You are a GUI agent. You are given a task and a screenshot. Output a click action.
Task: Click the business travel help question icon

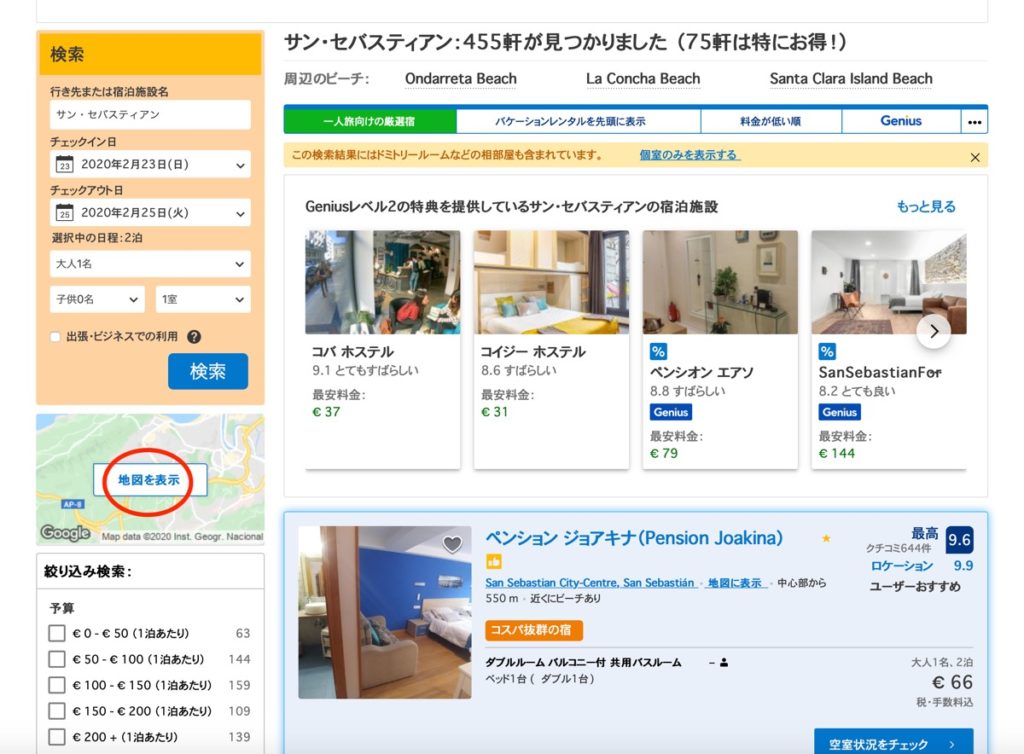(194, 337)
